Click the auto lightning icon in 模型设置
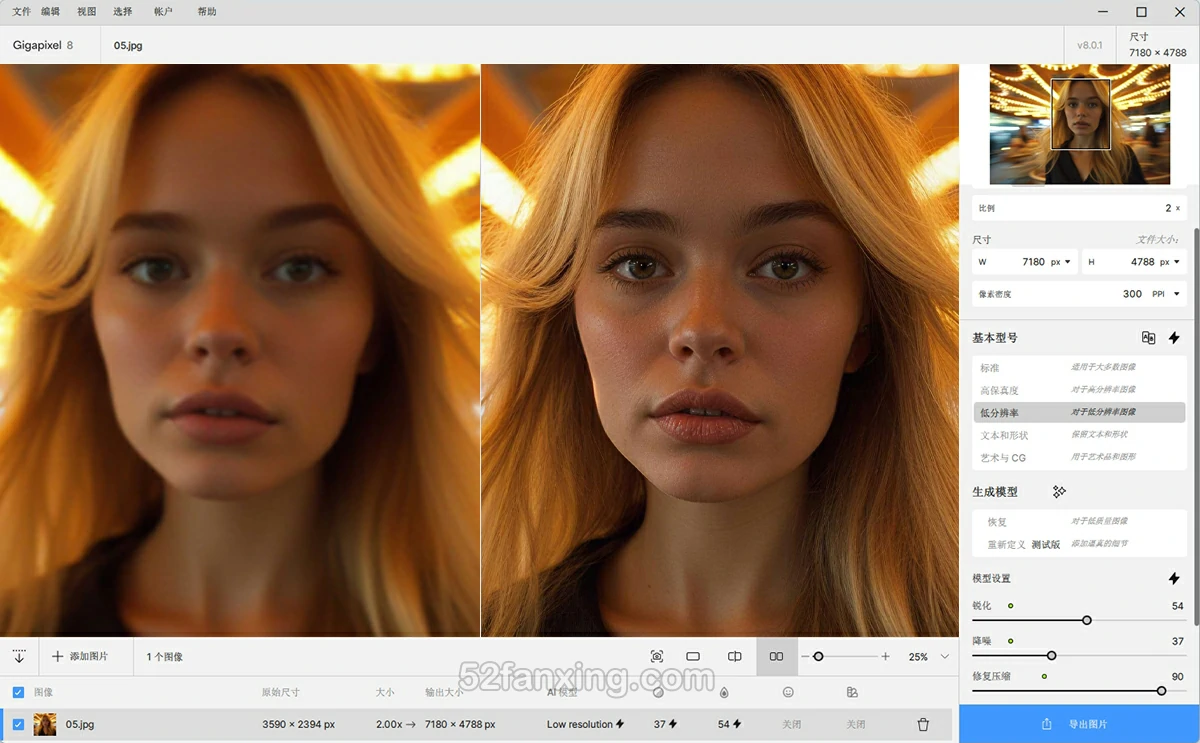Viewport: 1200px width, 743px height. (x=1174, y=579)
